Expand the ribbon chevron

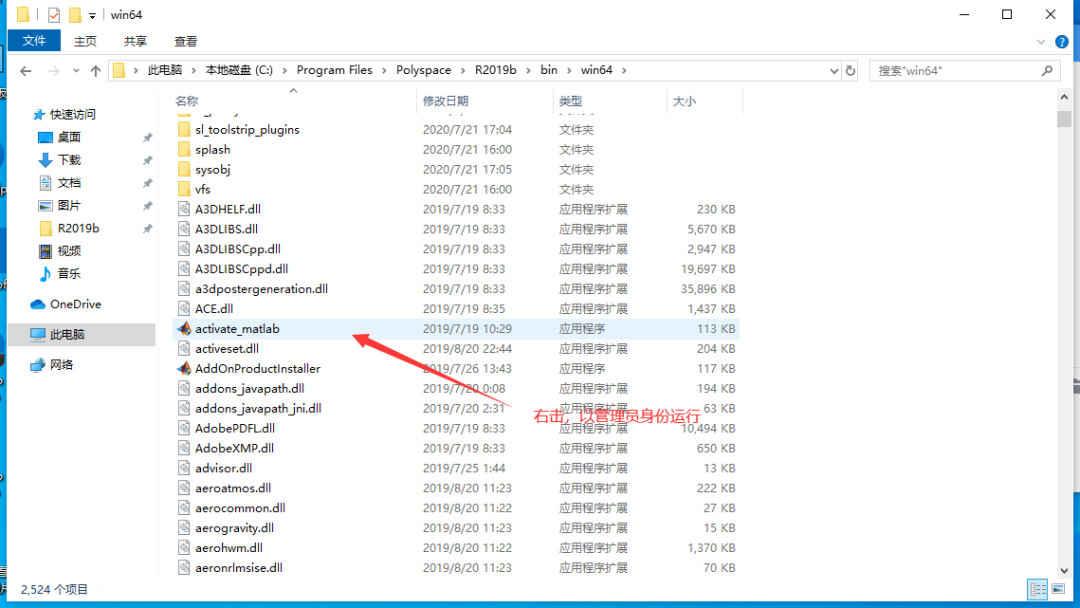(1041, 42)
